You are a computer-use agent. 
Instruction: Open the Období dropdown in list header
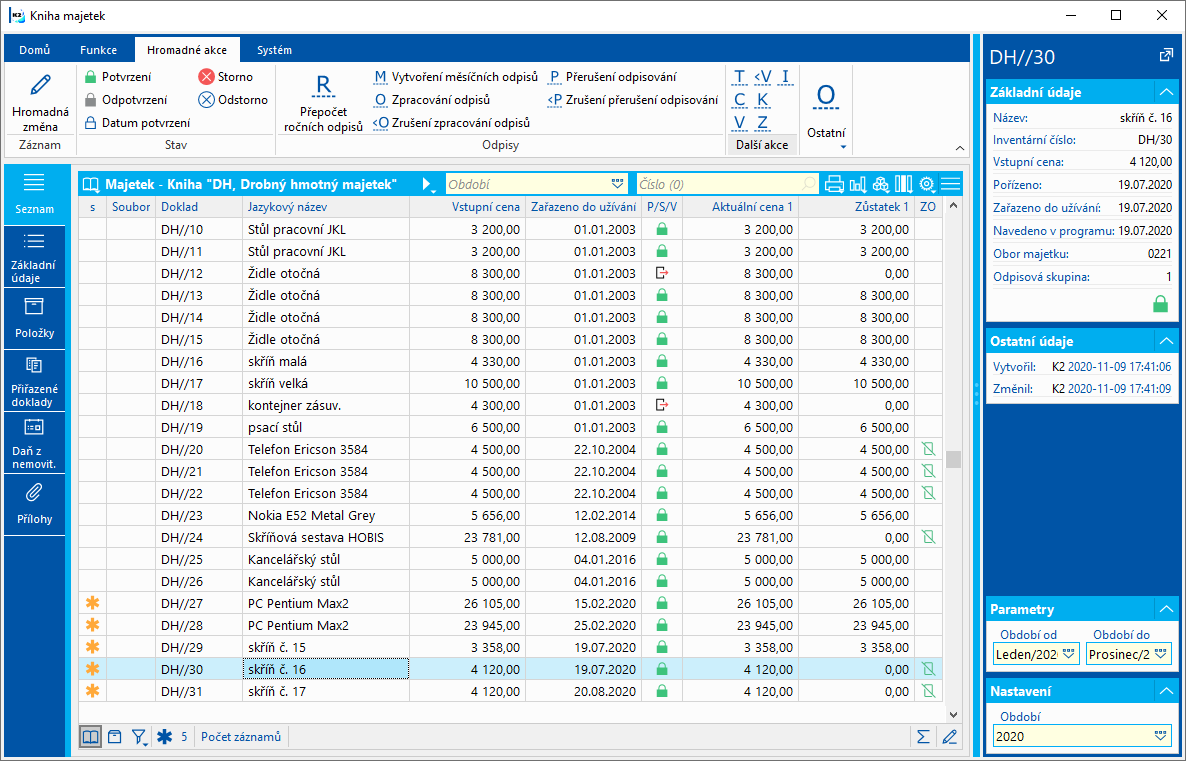point(617,184)
